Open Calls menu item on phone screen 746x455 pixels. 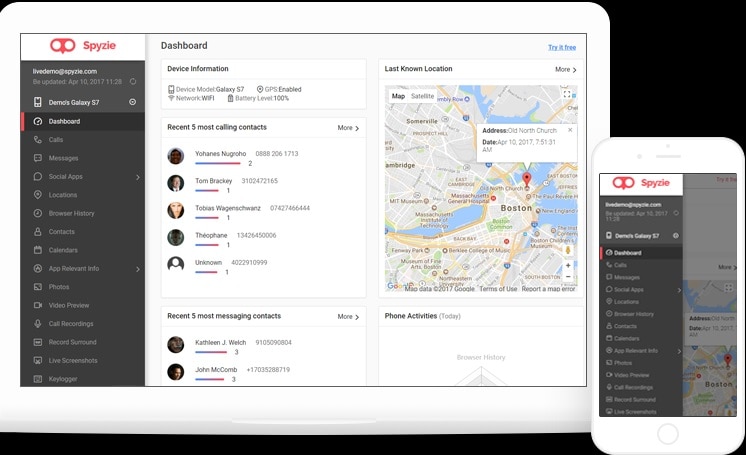click(x=620, y=265)
